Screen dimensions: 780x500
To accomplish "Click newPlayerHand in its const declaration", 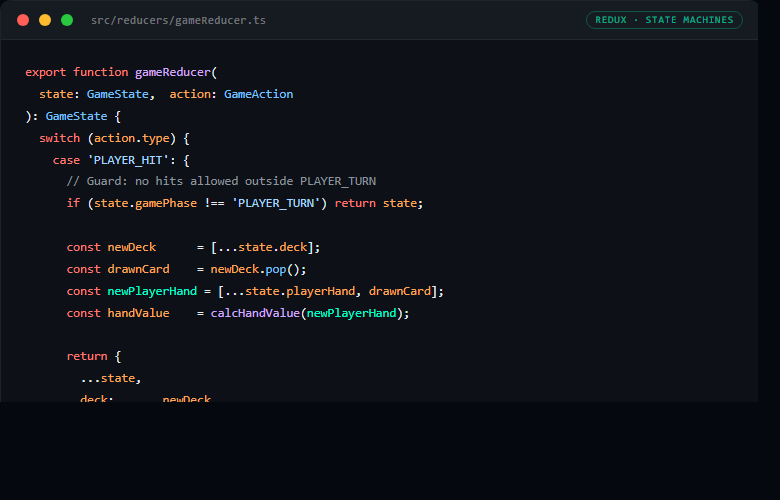I will click(x=152, y=291).
